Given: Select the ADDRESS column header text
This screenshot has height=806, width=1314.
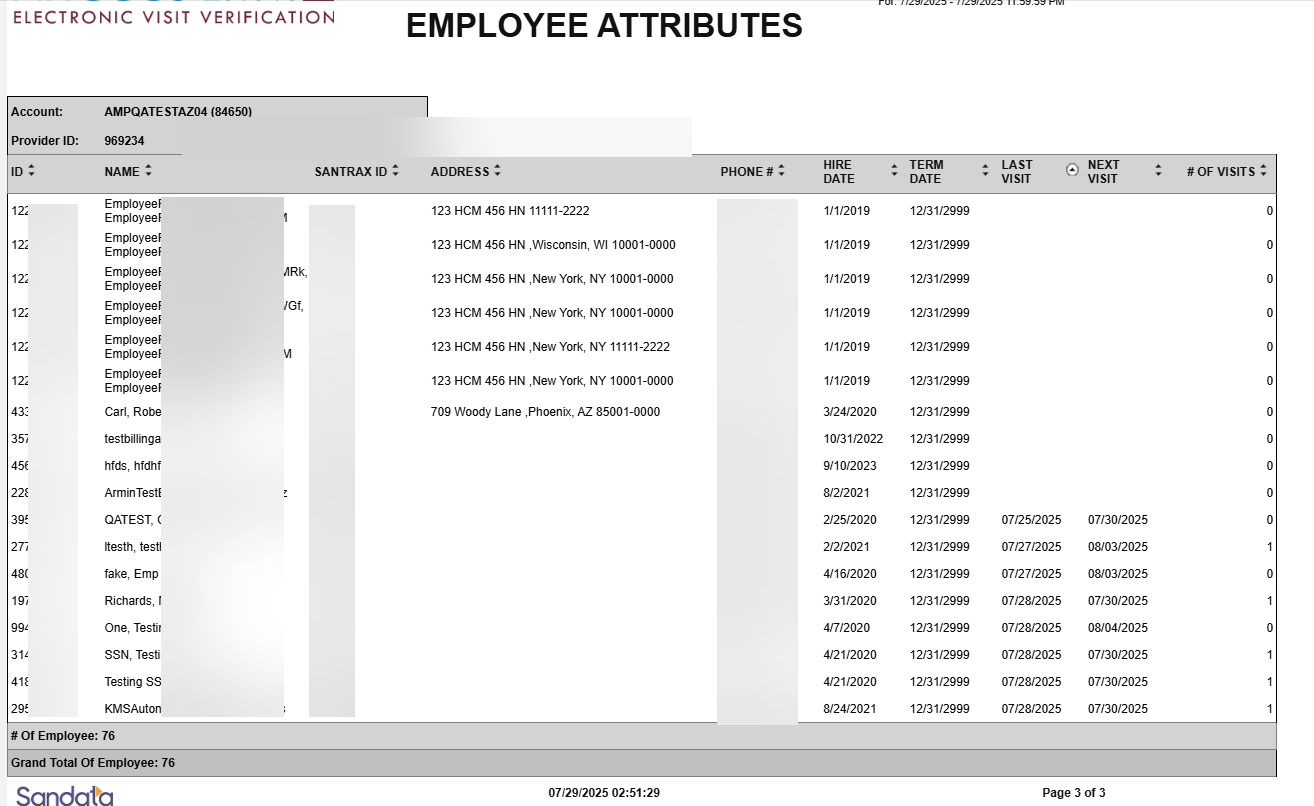Looking at the screenshot, I should 460,172.
